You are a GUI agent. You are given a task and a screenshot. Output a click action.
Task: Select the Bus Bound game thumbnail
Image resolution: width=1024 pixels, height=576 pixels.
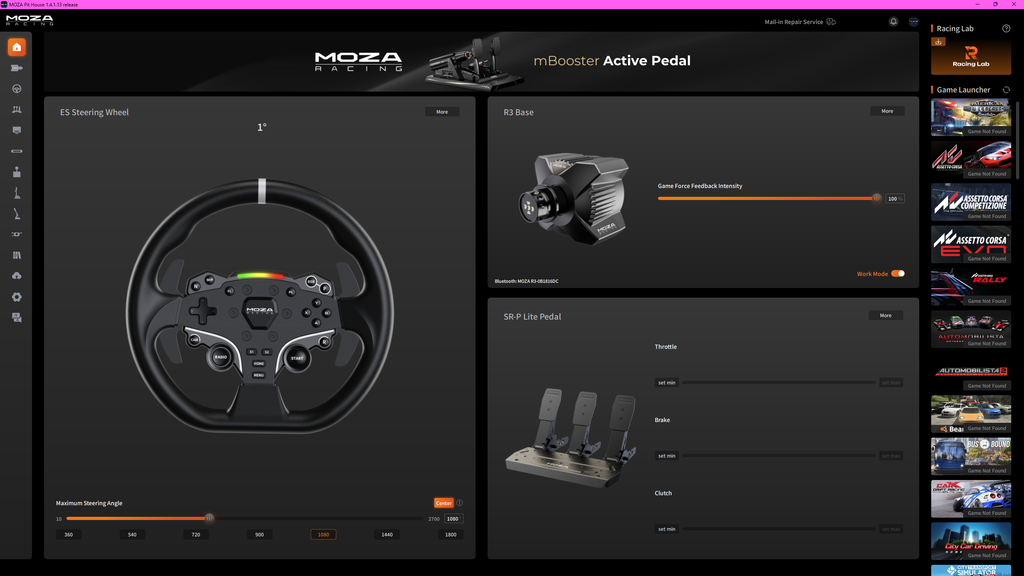click(970, 456)
